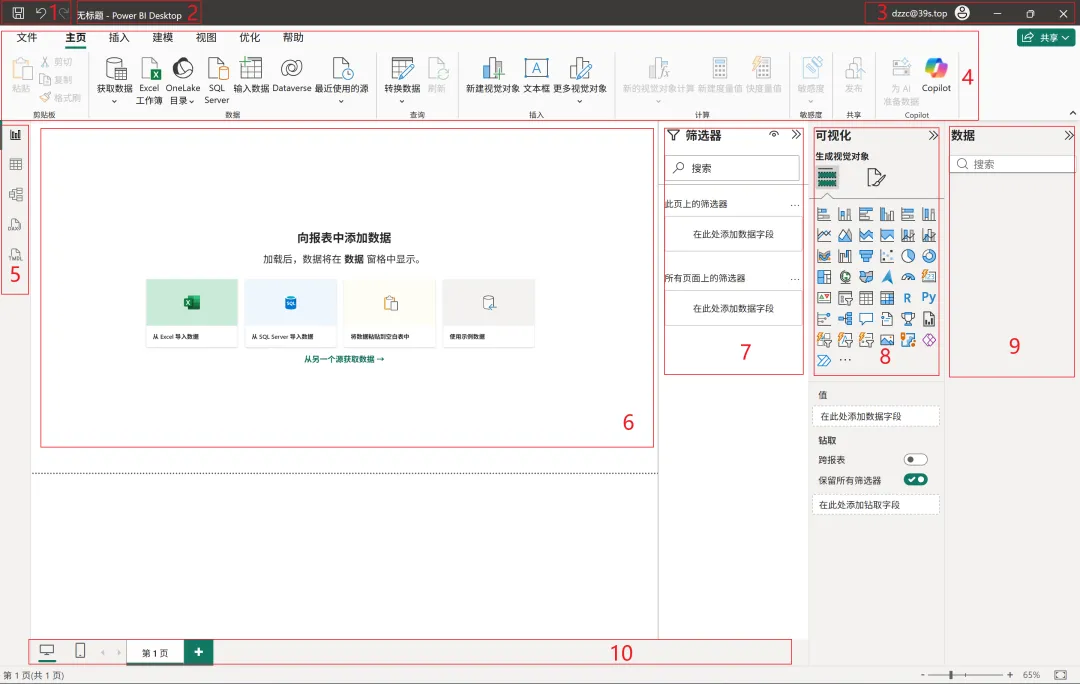Image resolution: width=1080 pixels, height=684 pixels.
Task: Click the Save icon in the title bar
Action: click(x=19, y=13)
